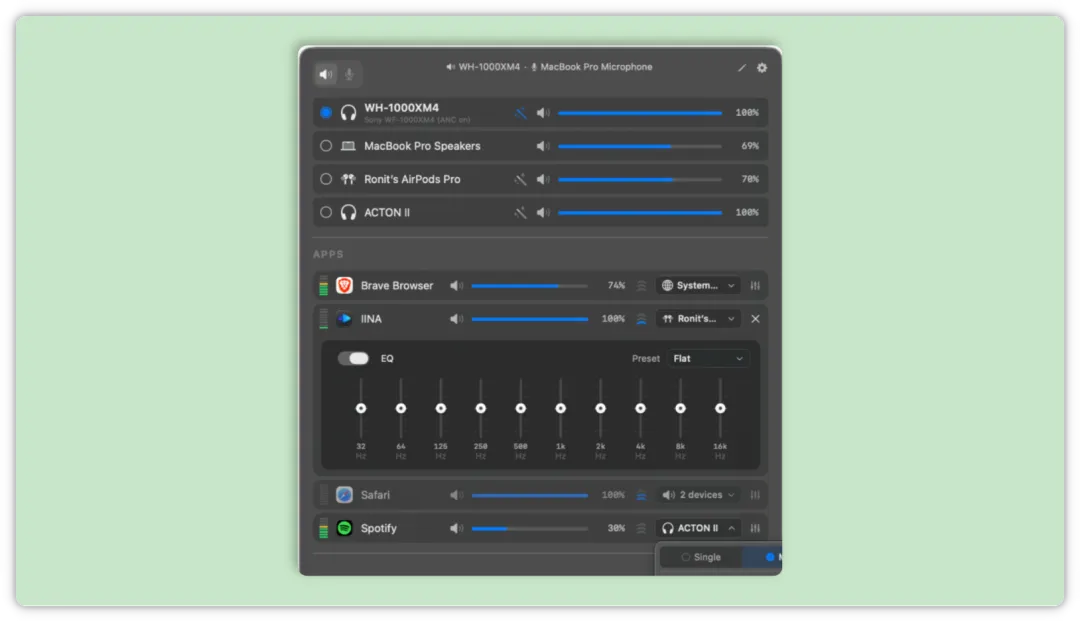Mute the ACTON II device
Screen dimensions: 1080x622
[x=543, y=212]
